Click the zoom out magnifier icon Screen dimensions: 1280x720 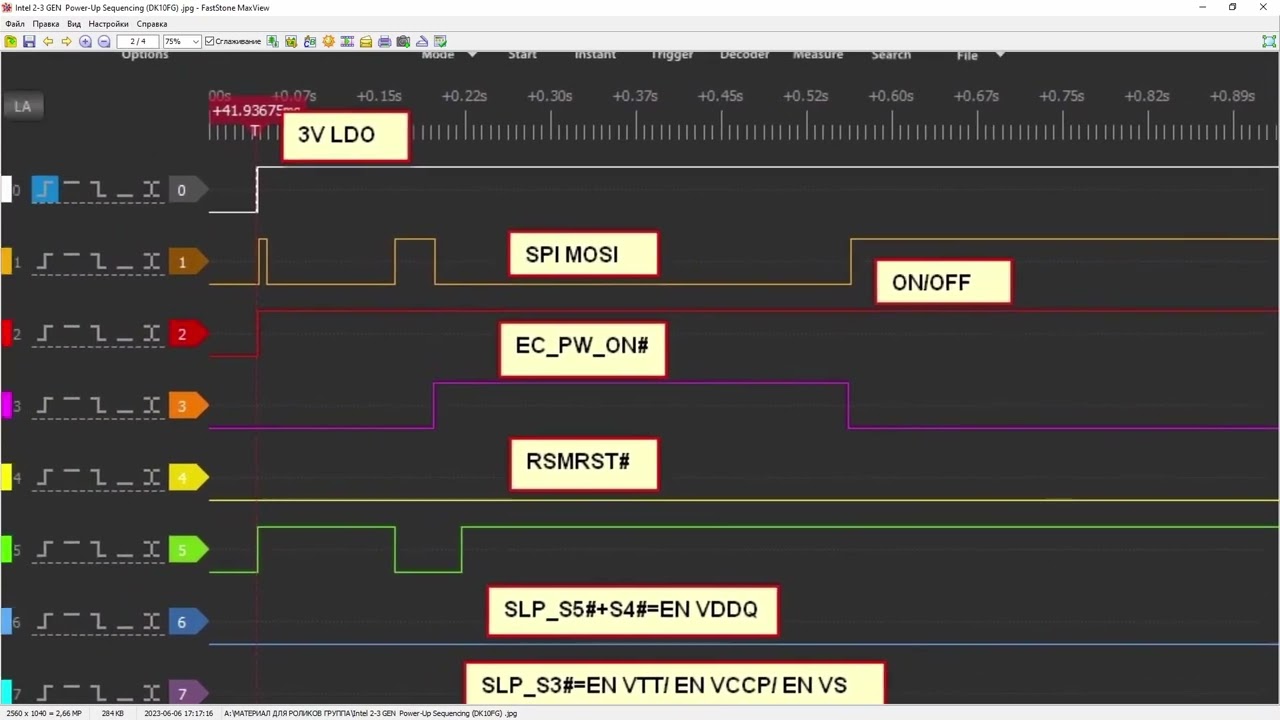point(104,41)
